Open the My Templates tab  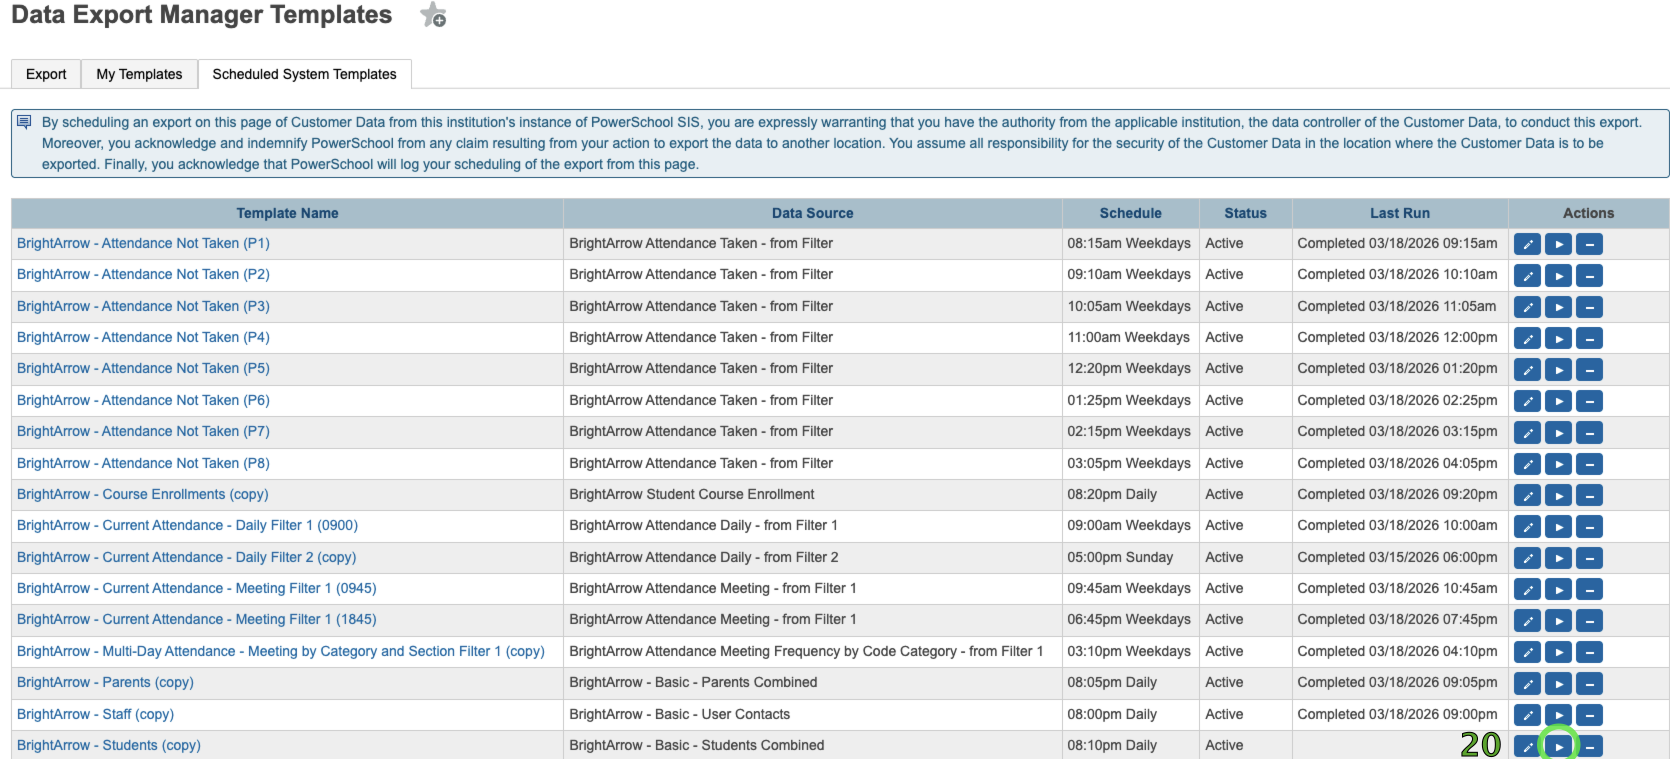click(x=139, y=74)
